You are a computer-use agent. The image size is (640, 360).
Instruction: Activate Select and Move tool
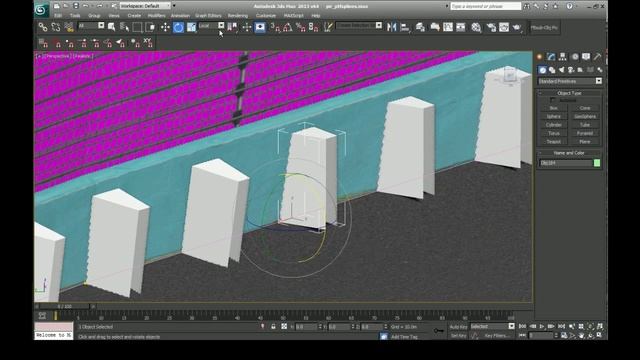coord(165,27)
